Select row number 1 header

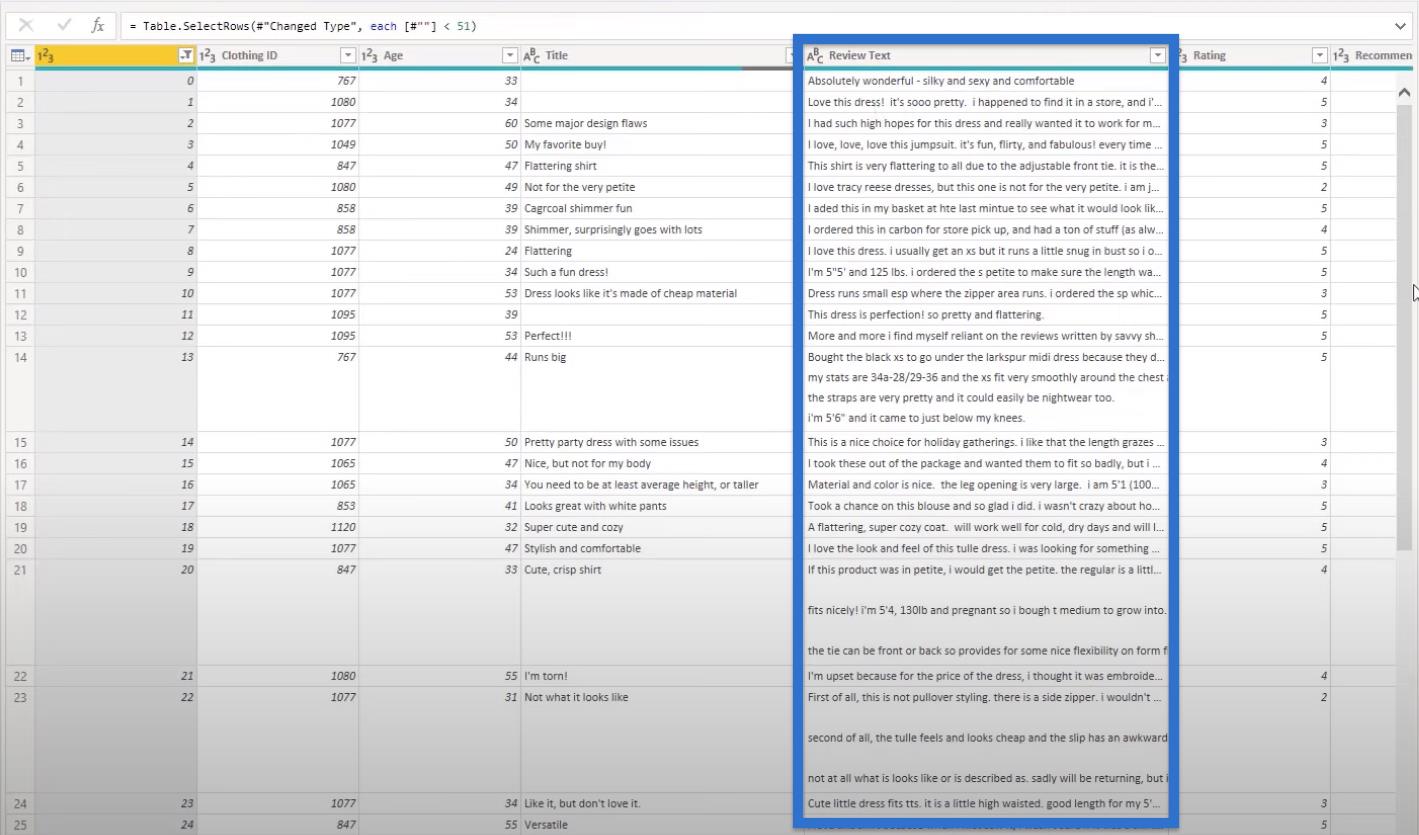(x=20, y=81)
